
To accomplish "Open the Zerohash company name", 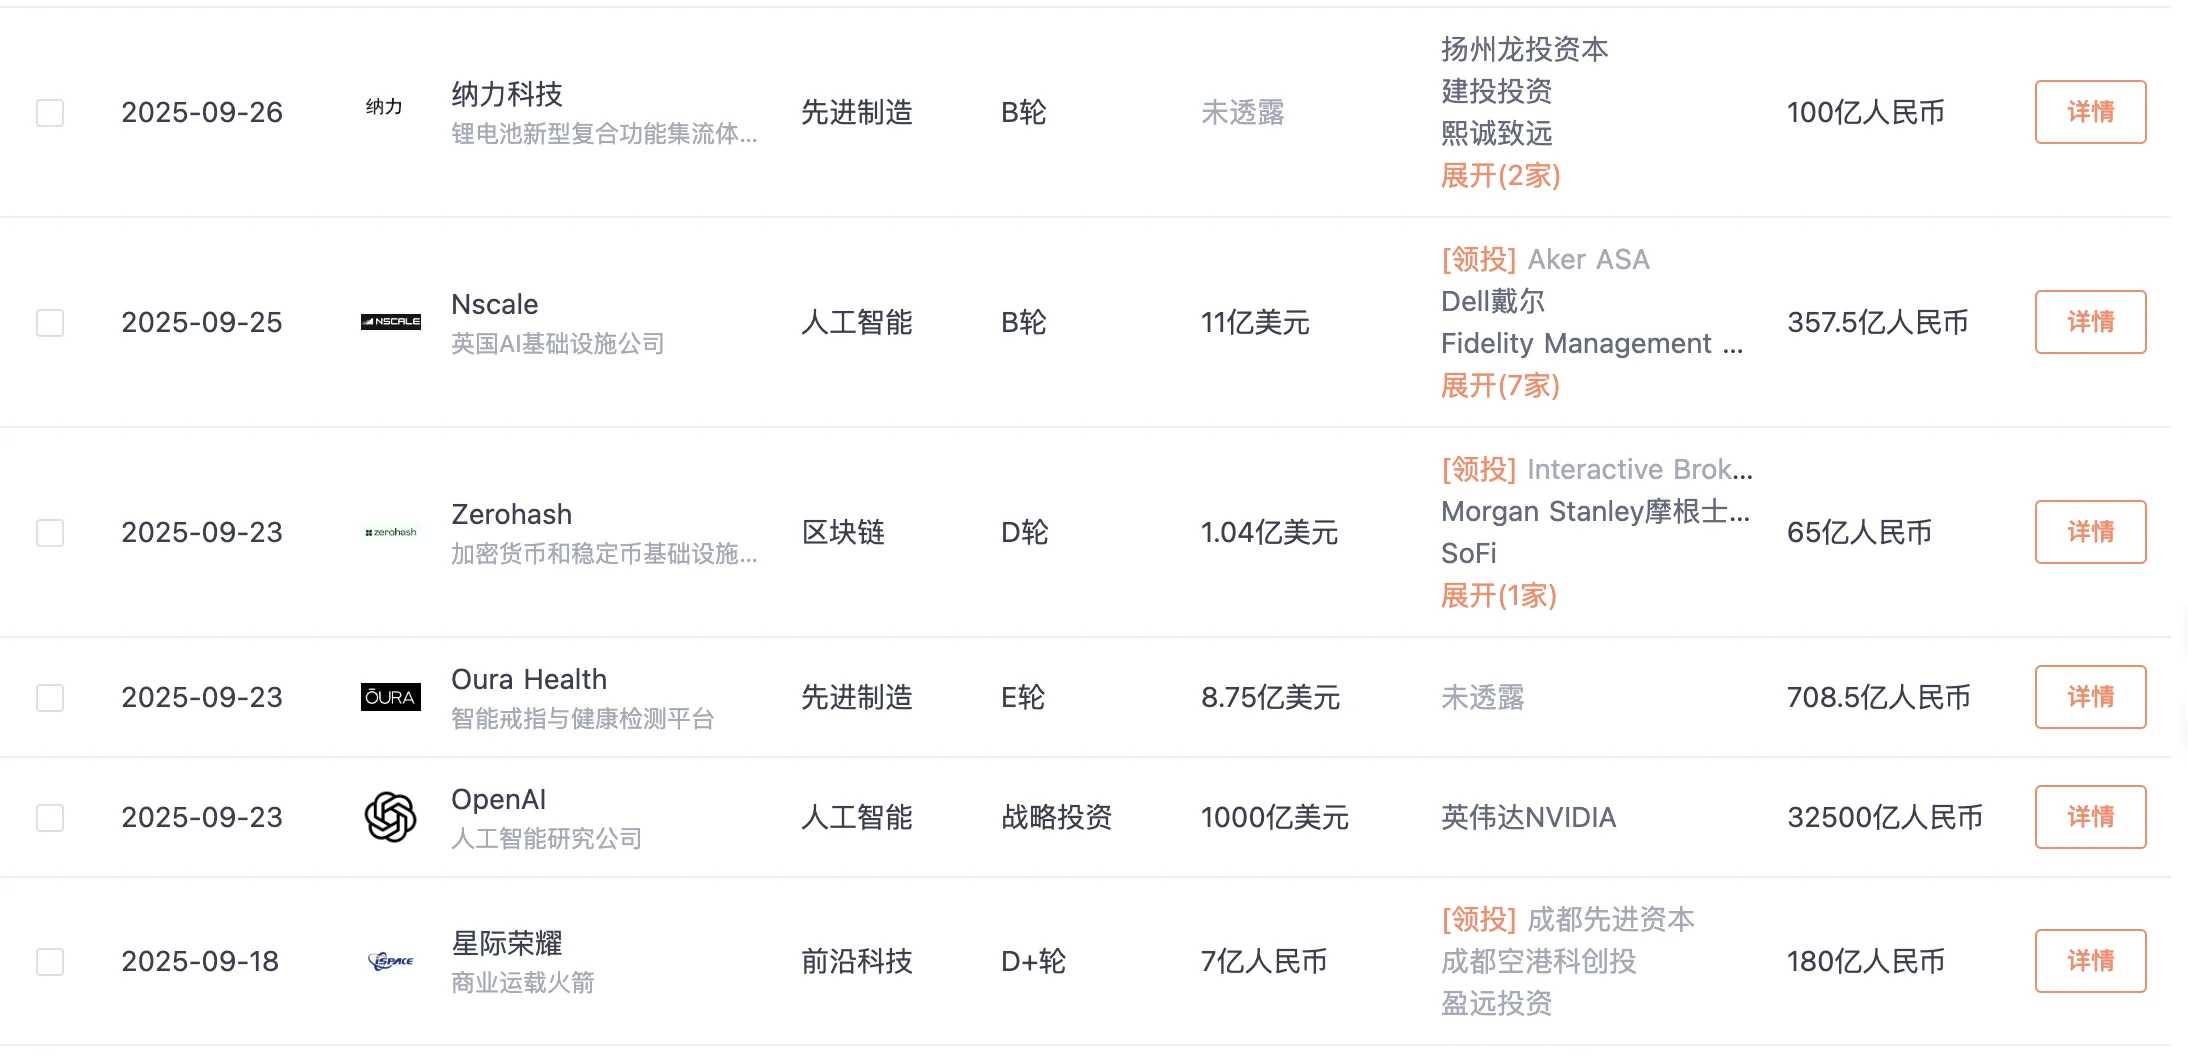I will tap(512, 514).
